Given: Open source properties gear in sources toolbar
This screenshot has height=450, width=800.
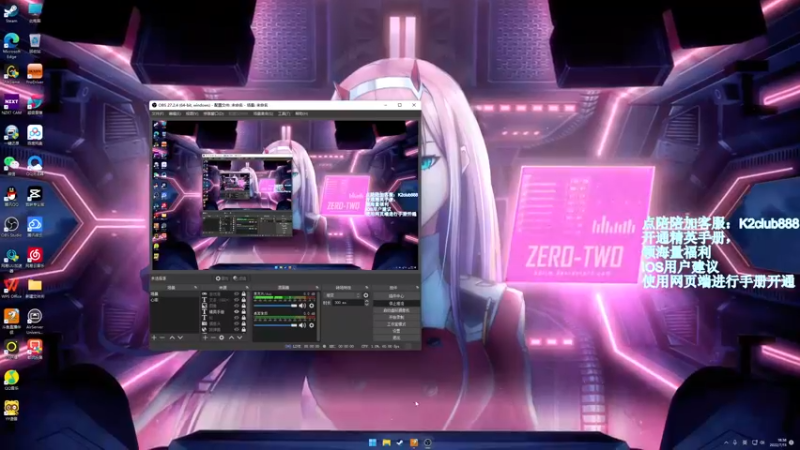Looking at the screenshot, I should tap(221, 337).
